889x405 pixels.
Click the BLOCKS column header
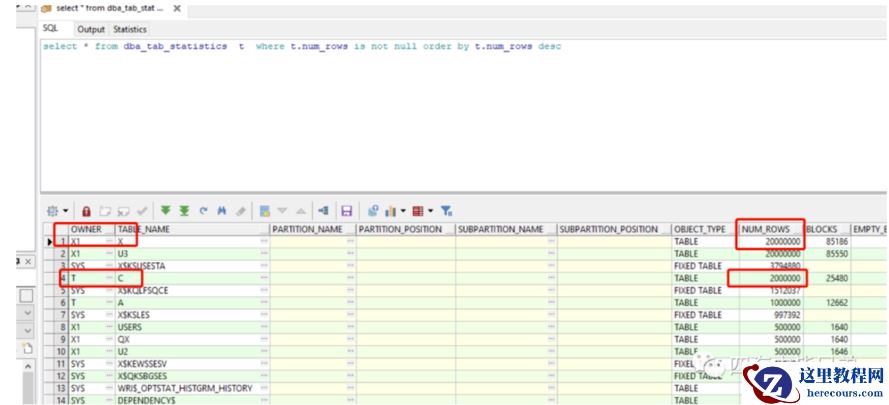[x=827, y=229]
